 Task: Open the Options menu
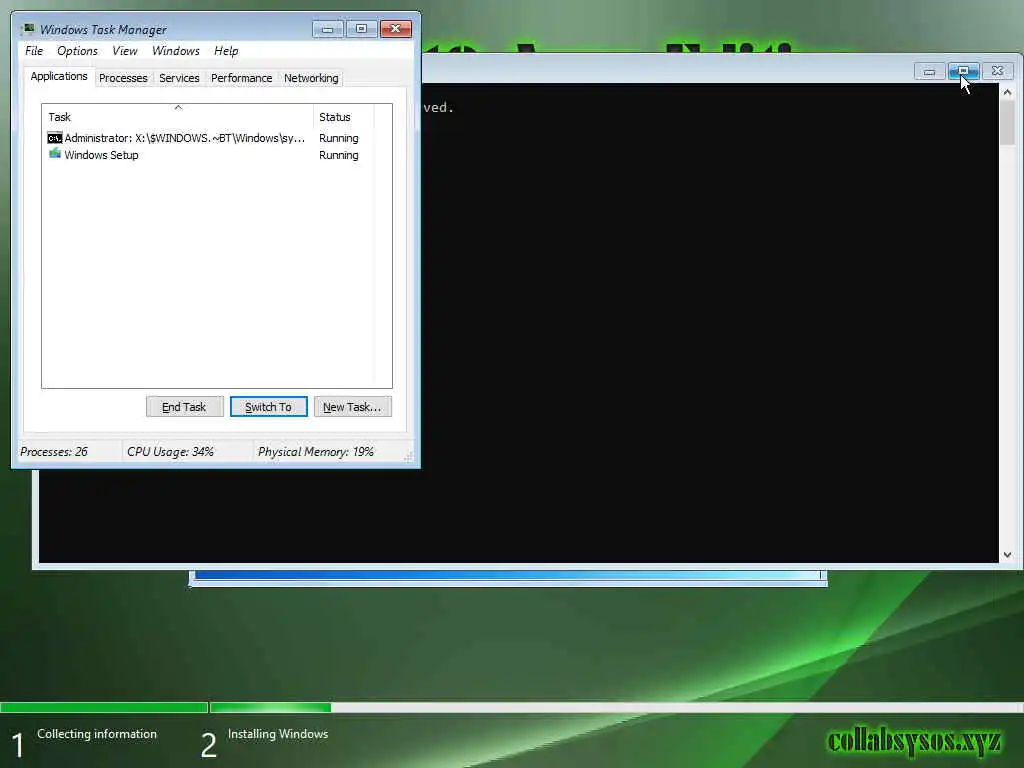[x=77, y=51]
